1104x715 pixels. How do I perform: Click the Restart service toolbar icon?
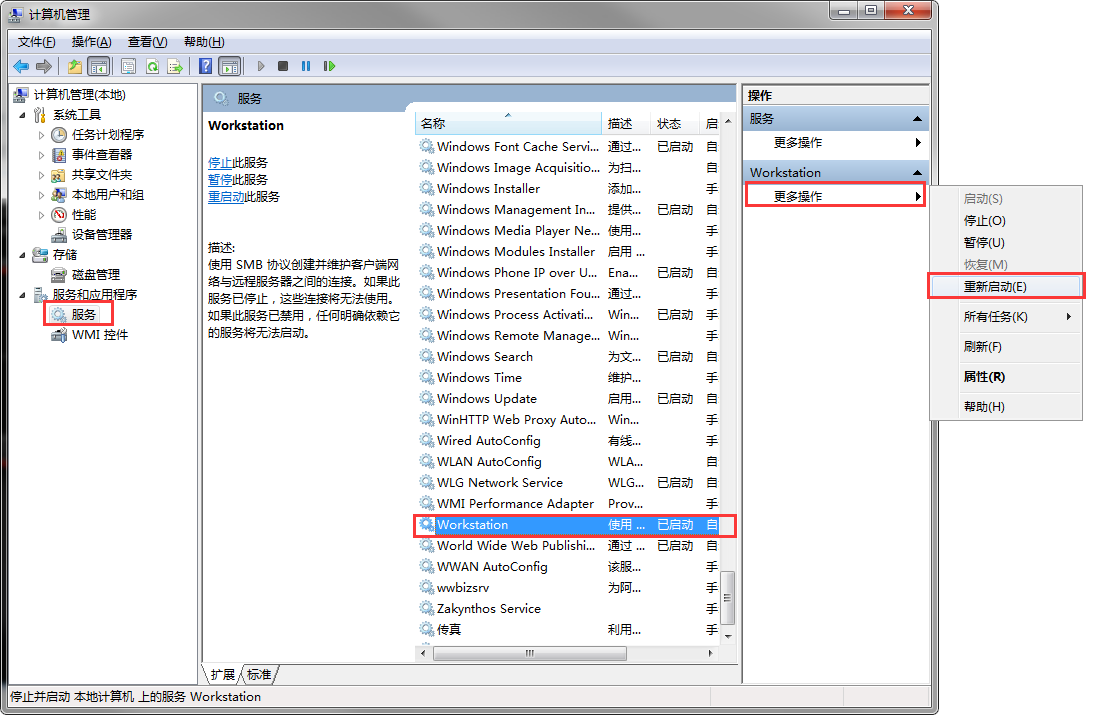coord(329,66)
